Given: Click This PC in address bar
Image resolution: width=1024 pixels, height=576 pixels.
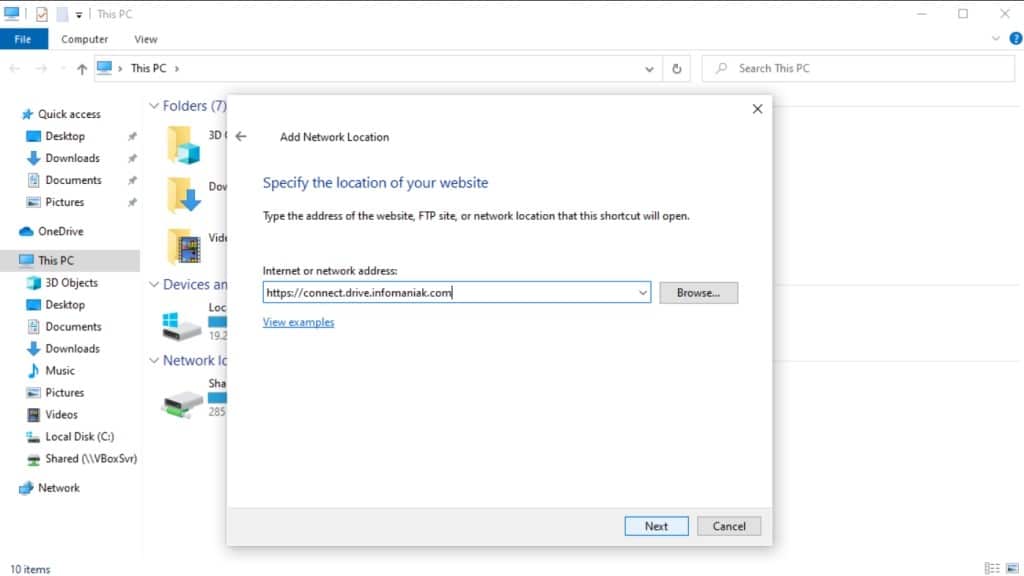Looking at the screenshot, I should (x=148, y=69).
